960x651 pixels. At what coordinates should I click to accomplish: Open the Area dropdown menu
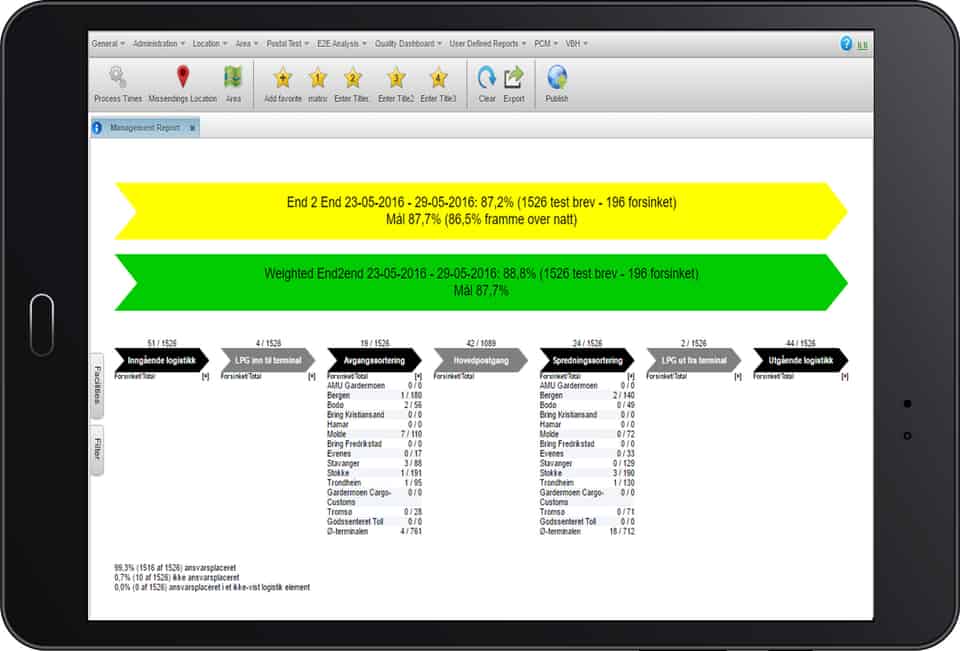point(247,43)
